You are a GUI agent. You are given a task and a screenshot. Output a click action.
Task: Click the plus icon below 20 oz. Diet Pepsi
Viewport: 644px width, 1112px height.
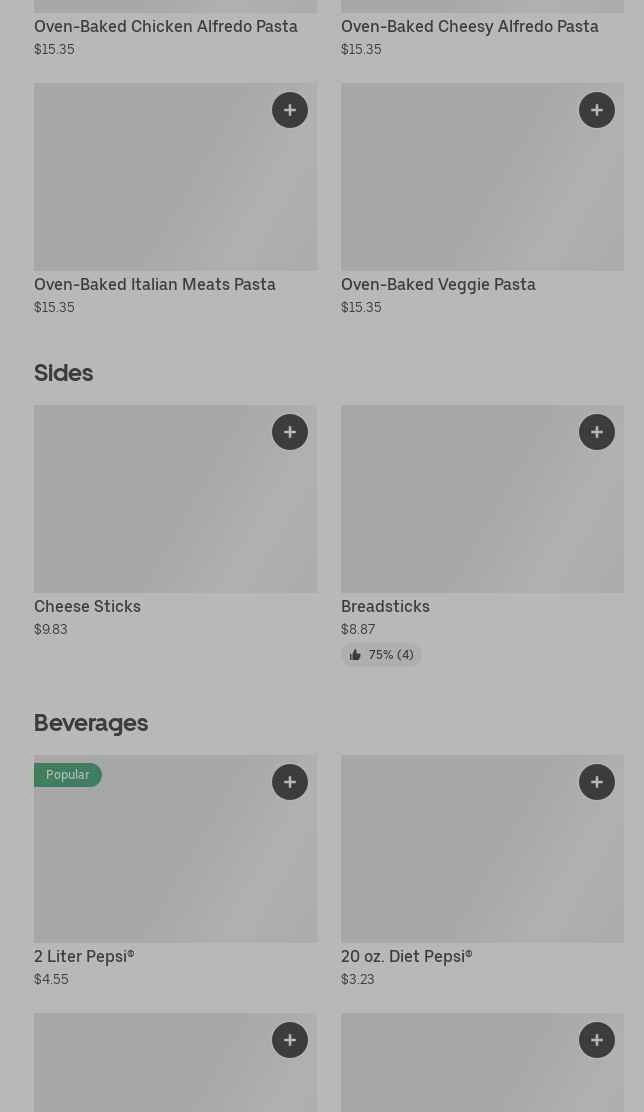pyautogui.click(x=597, y=1040)
